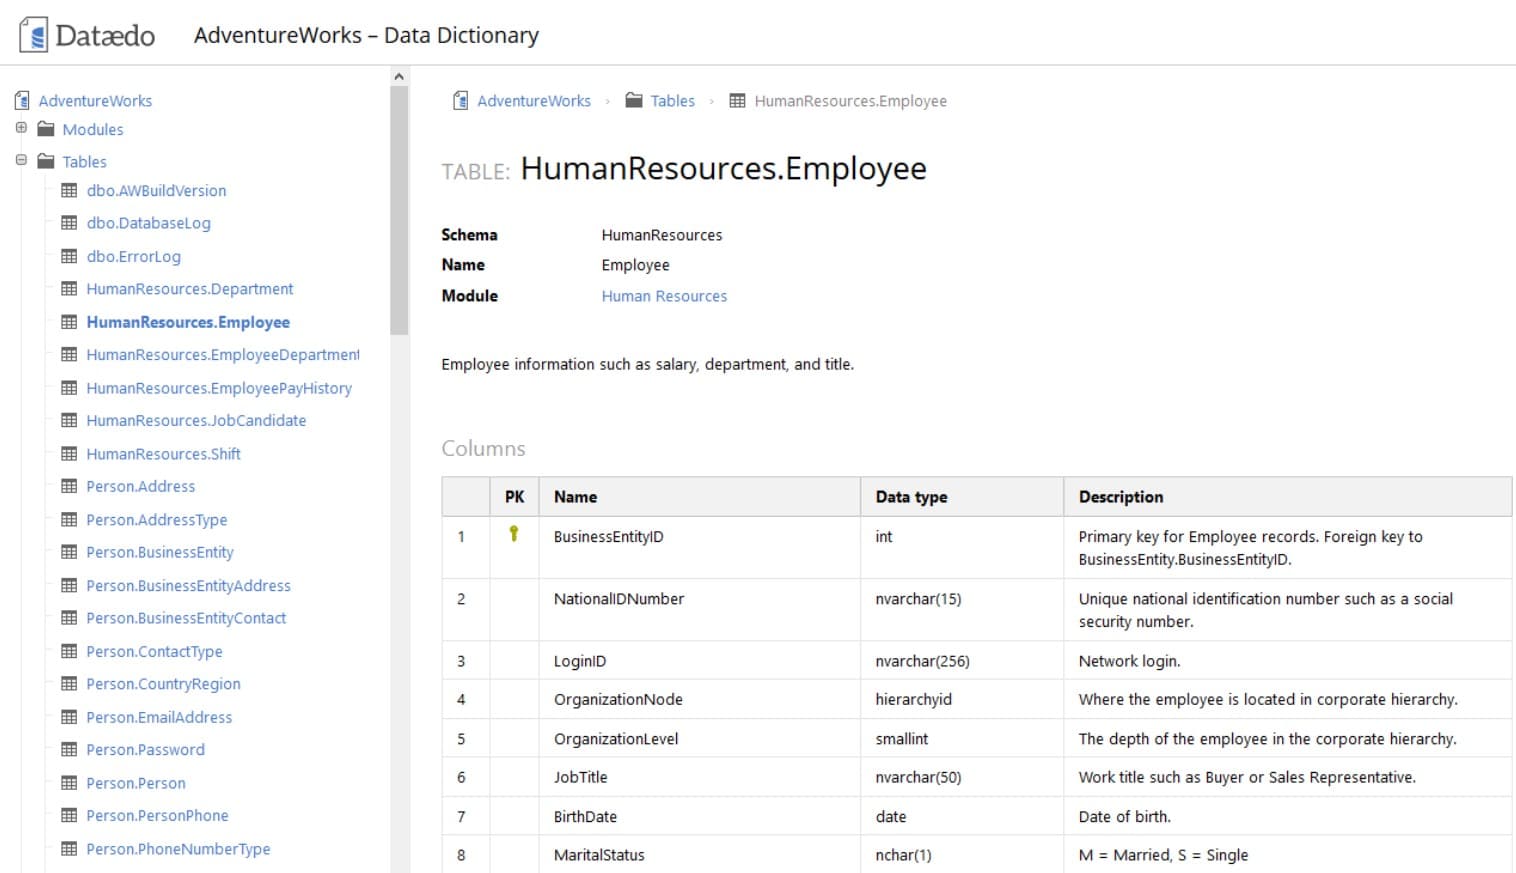Click the sidebar scrollbar thumb
This screenshot has height=873, width=1516.
(399, 210)
